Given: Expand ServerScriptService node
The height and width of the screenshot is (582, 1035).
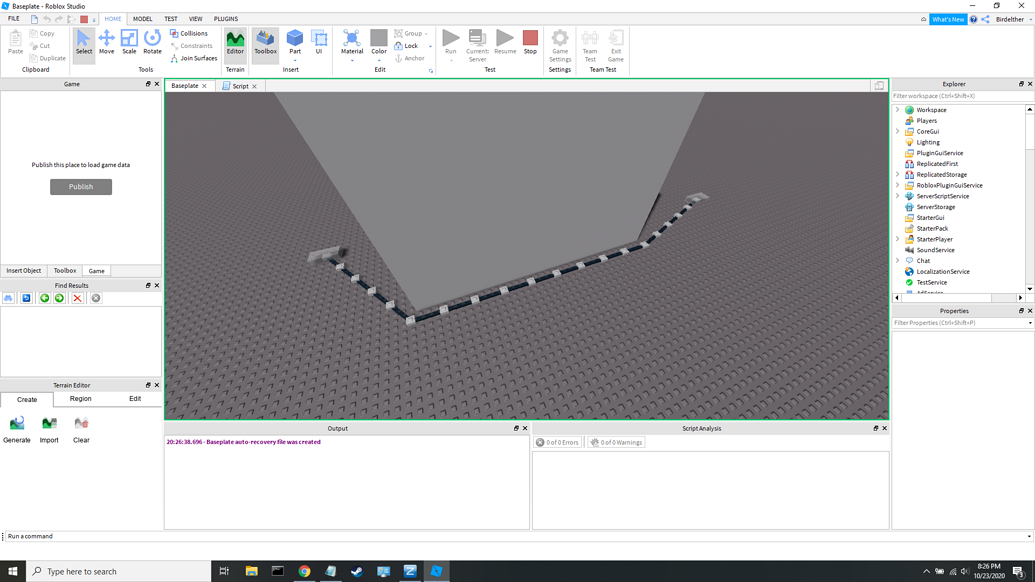Looking at the screenshot, I should (898, 196).
